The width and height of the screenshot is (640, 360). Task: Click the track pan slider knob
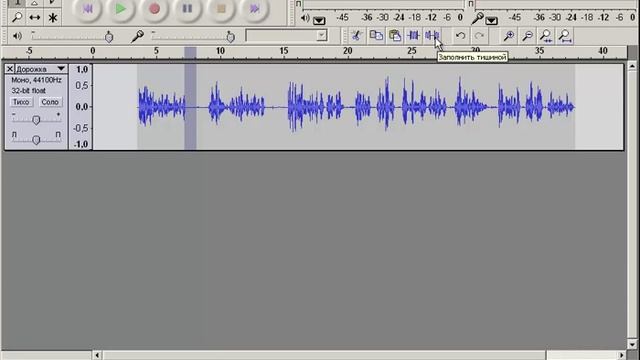36,140
